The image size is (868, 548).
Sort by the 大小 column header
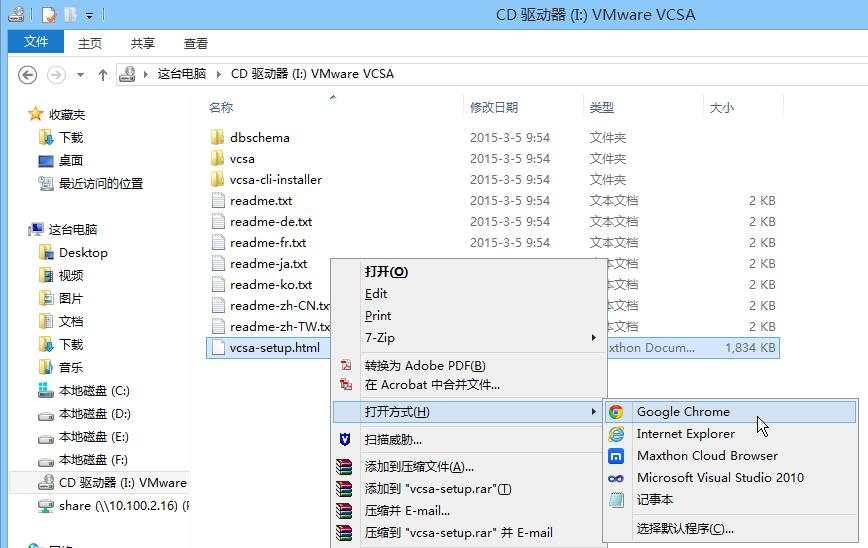pyautogui.click(x=722, y=107)
